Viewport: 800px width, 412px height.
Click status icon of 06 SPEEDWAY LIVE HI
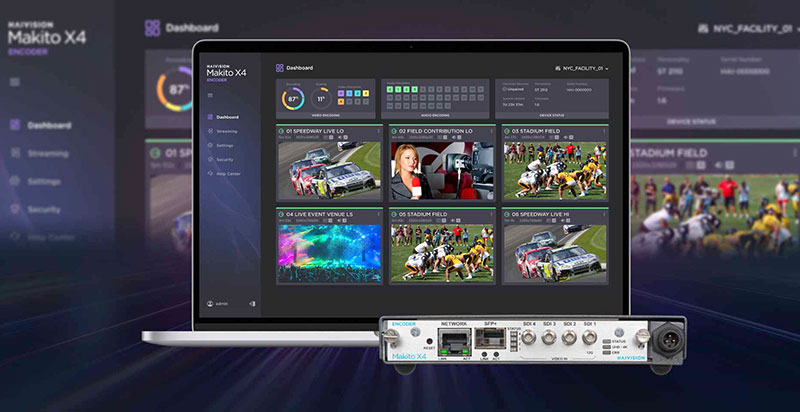(x=507, y=214)
